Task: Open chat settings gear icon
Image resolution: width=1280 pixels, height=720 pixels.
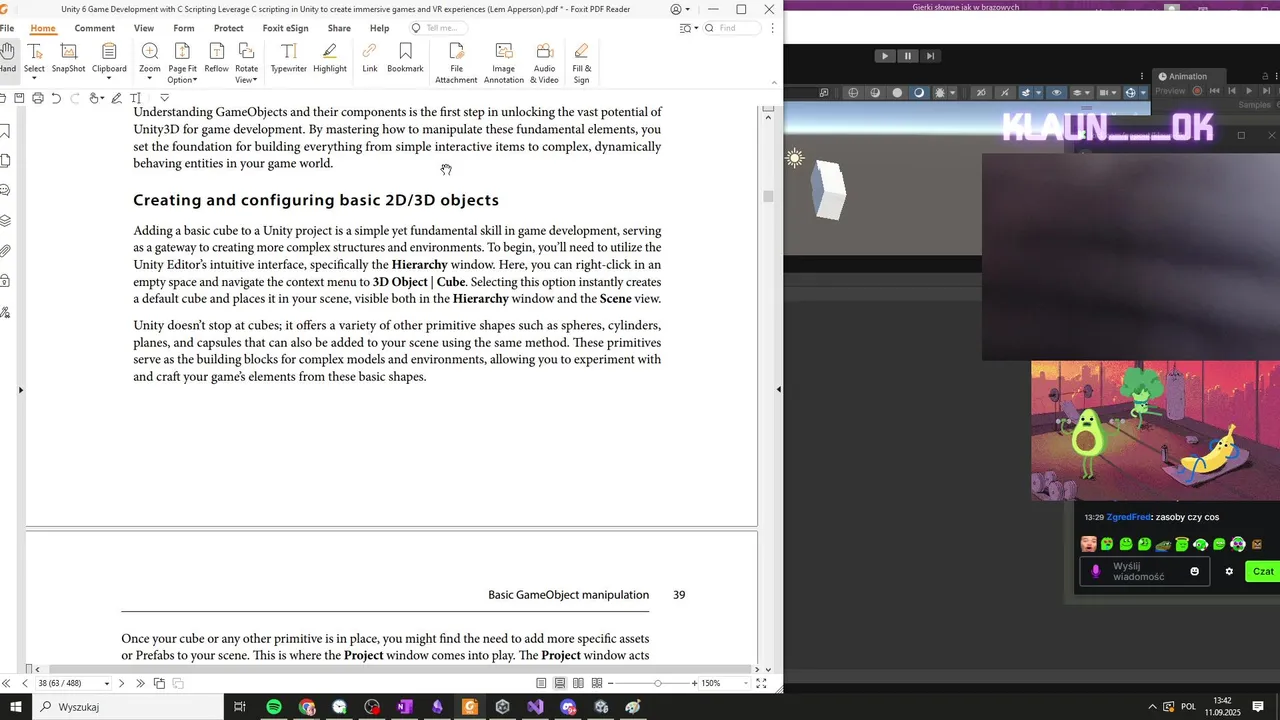Action: coord(1229,571)
